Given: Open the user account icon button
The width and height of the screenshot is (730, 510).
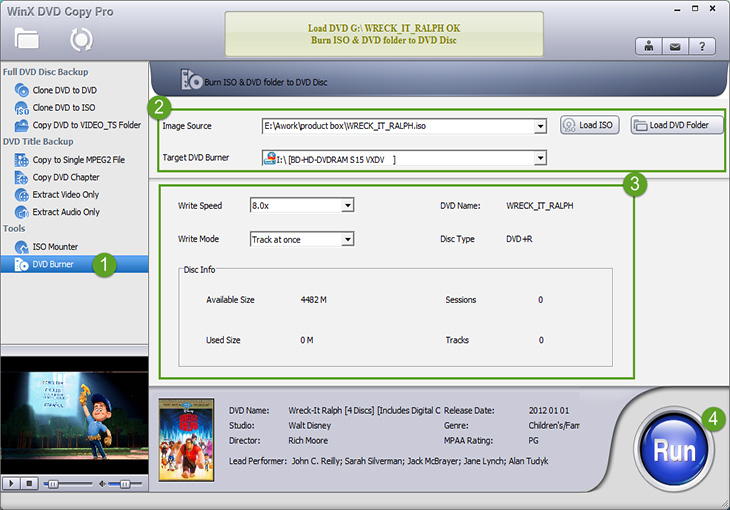Looking at the screenshot, I should [649, 46].
